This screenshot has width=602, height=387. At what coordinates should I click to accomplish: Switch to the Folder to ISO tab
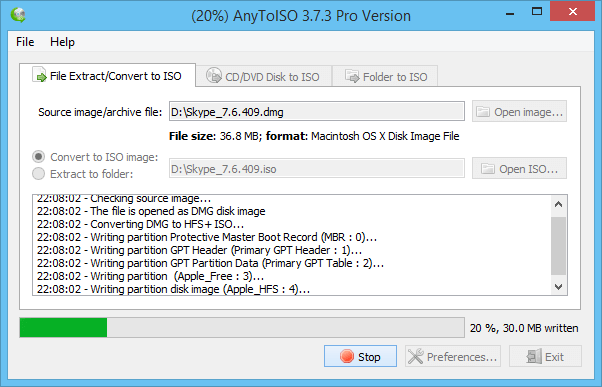[385, 76]
